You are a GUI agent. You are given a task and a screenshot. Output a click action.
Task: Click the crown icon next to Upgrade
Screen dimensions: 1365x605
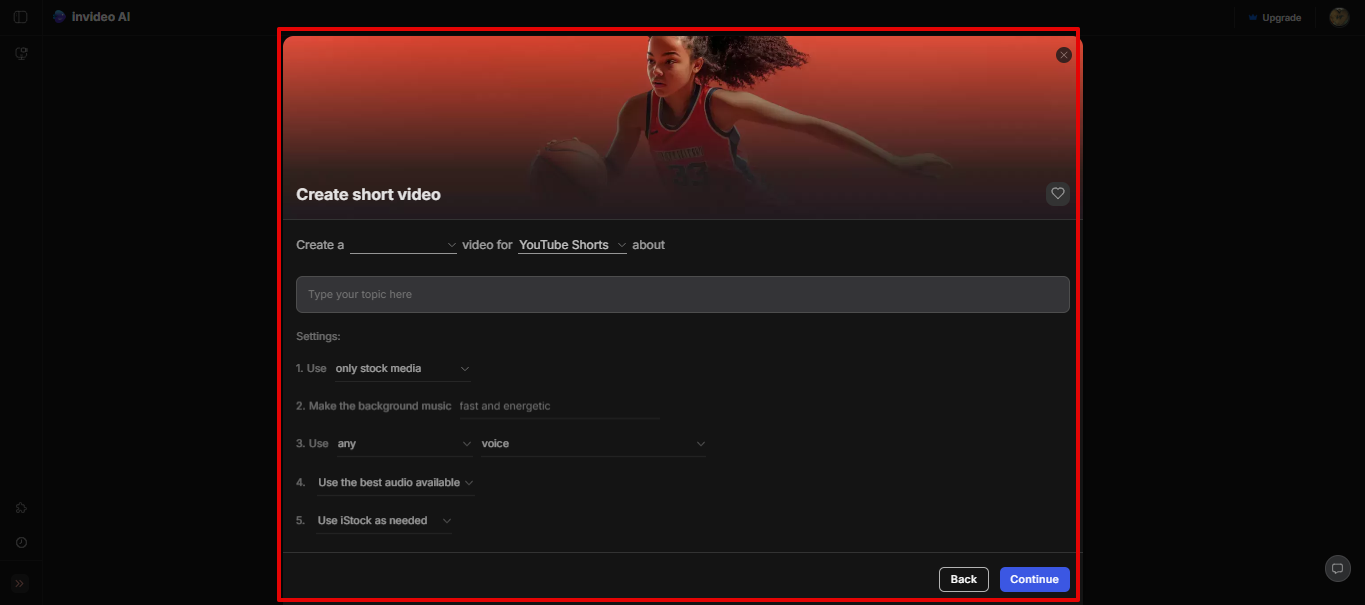(1252, 17)
